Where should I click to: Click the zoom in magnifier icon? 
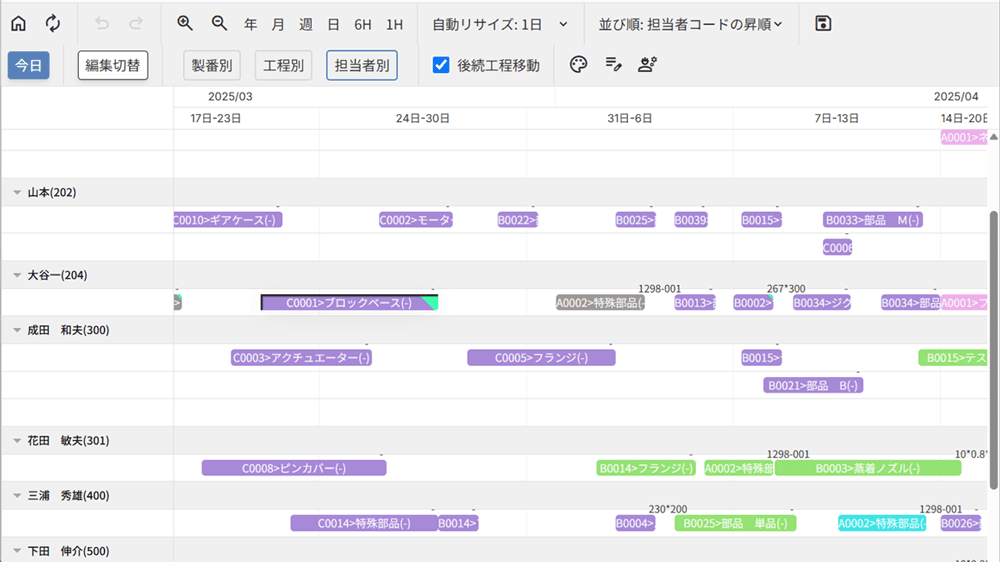185,23
